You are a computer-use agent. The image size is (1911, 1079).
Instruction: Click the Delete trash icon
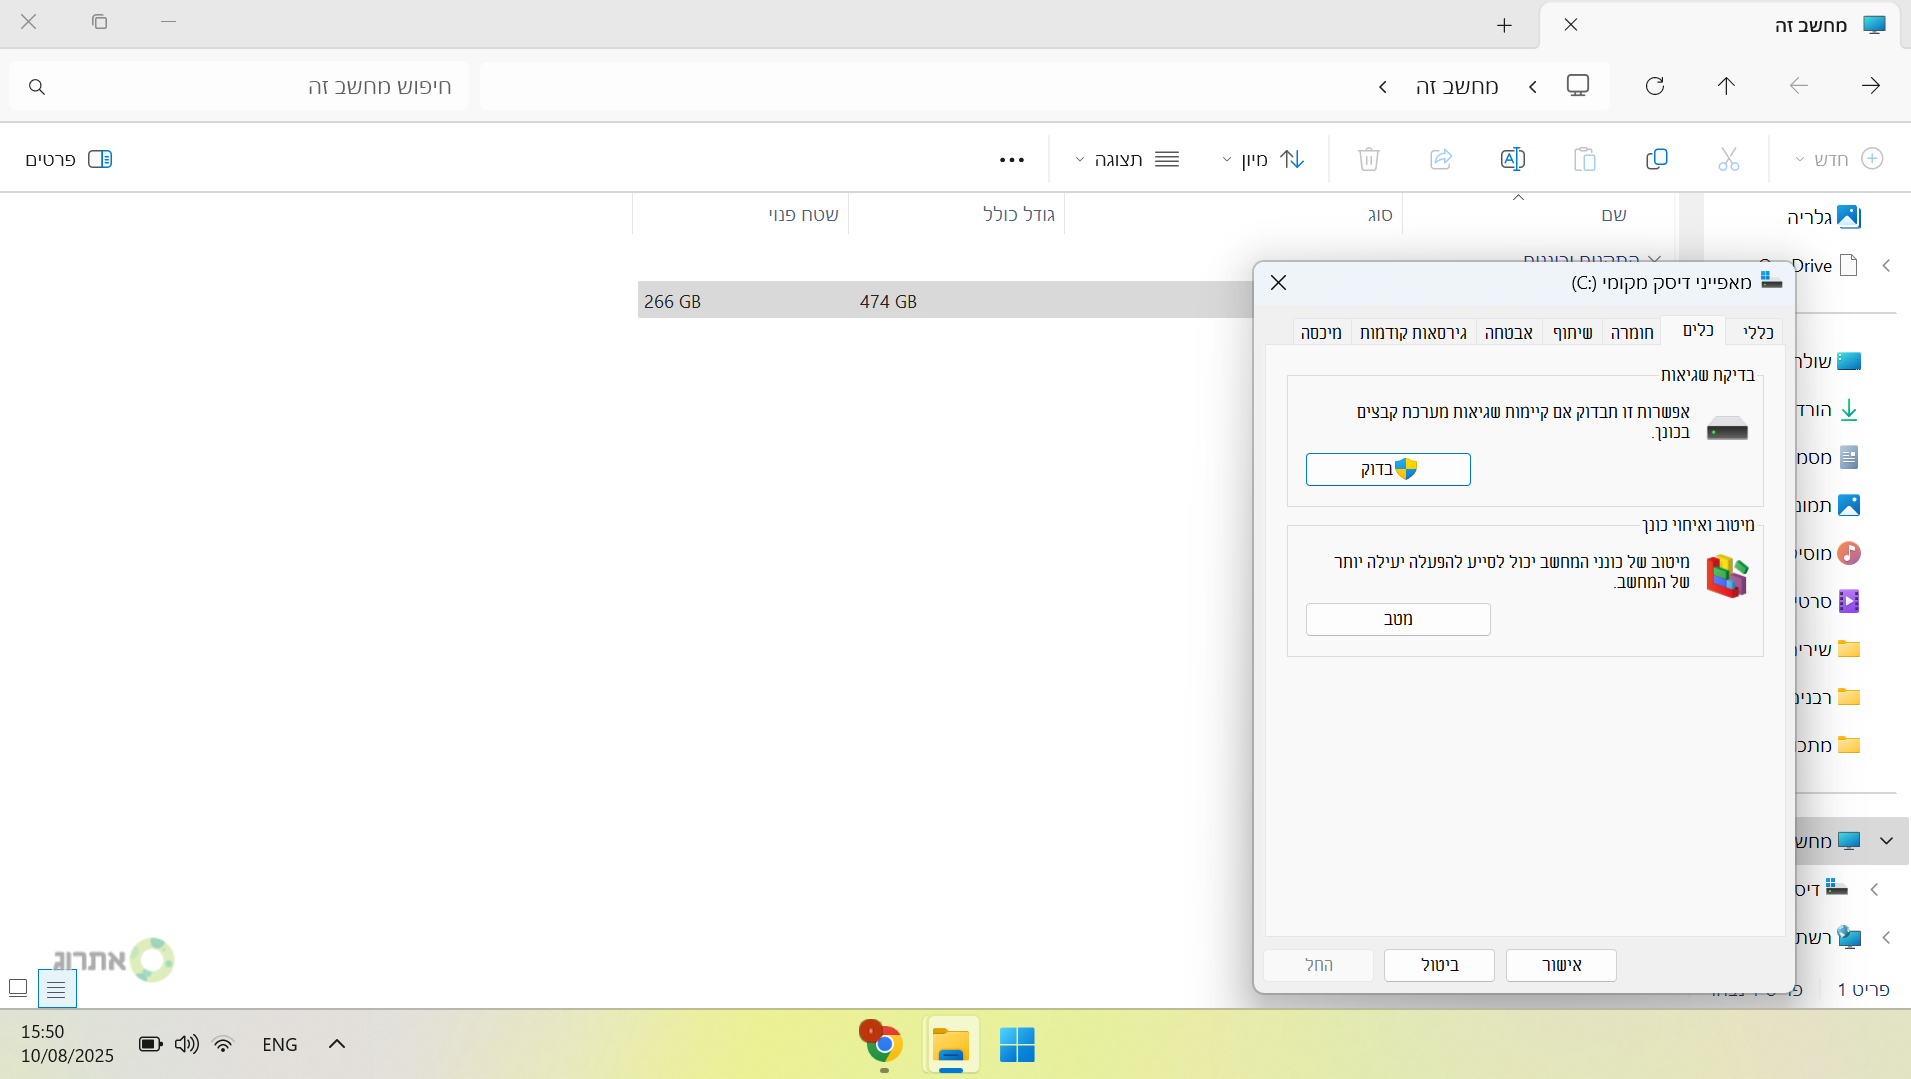pyautogui.click(x=1368, y=159)
